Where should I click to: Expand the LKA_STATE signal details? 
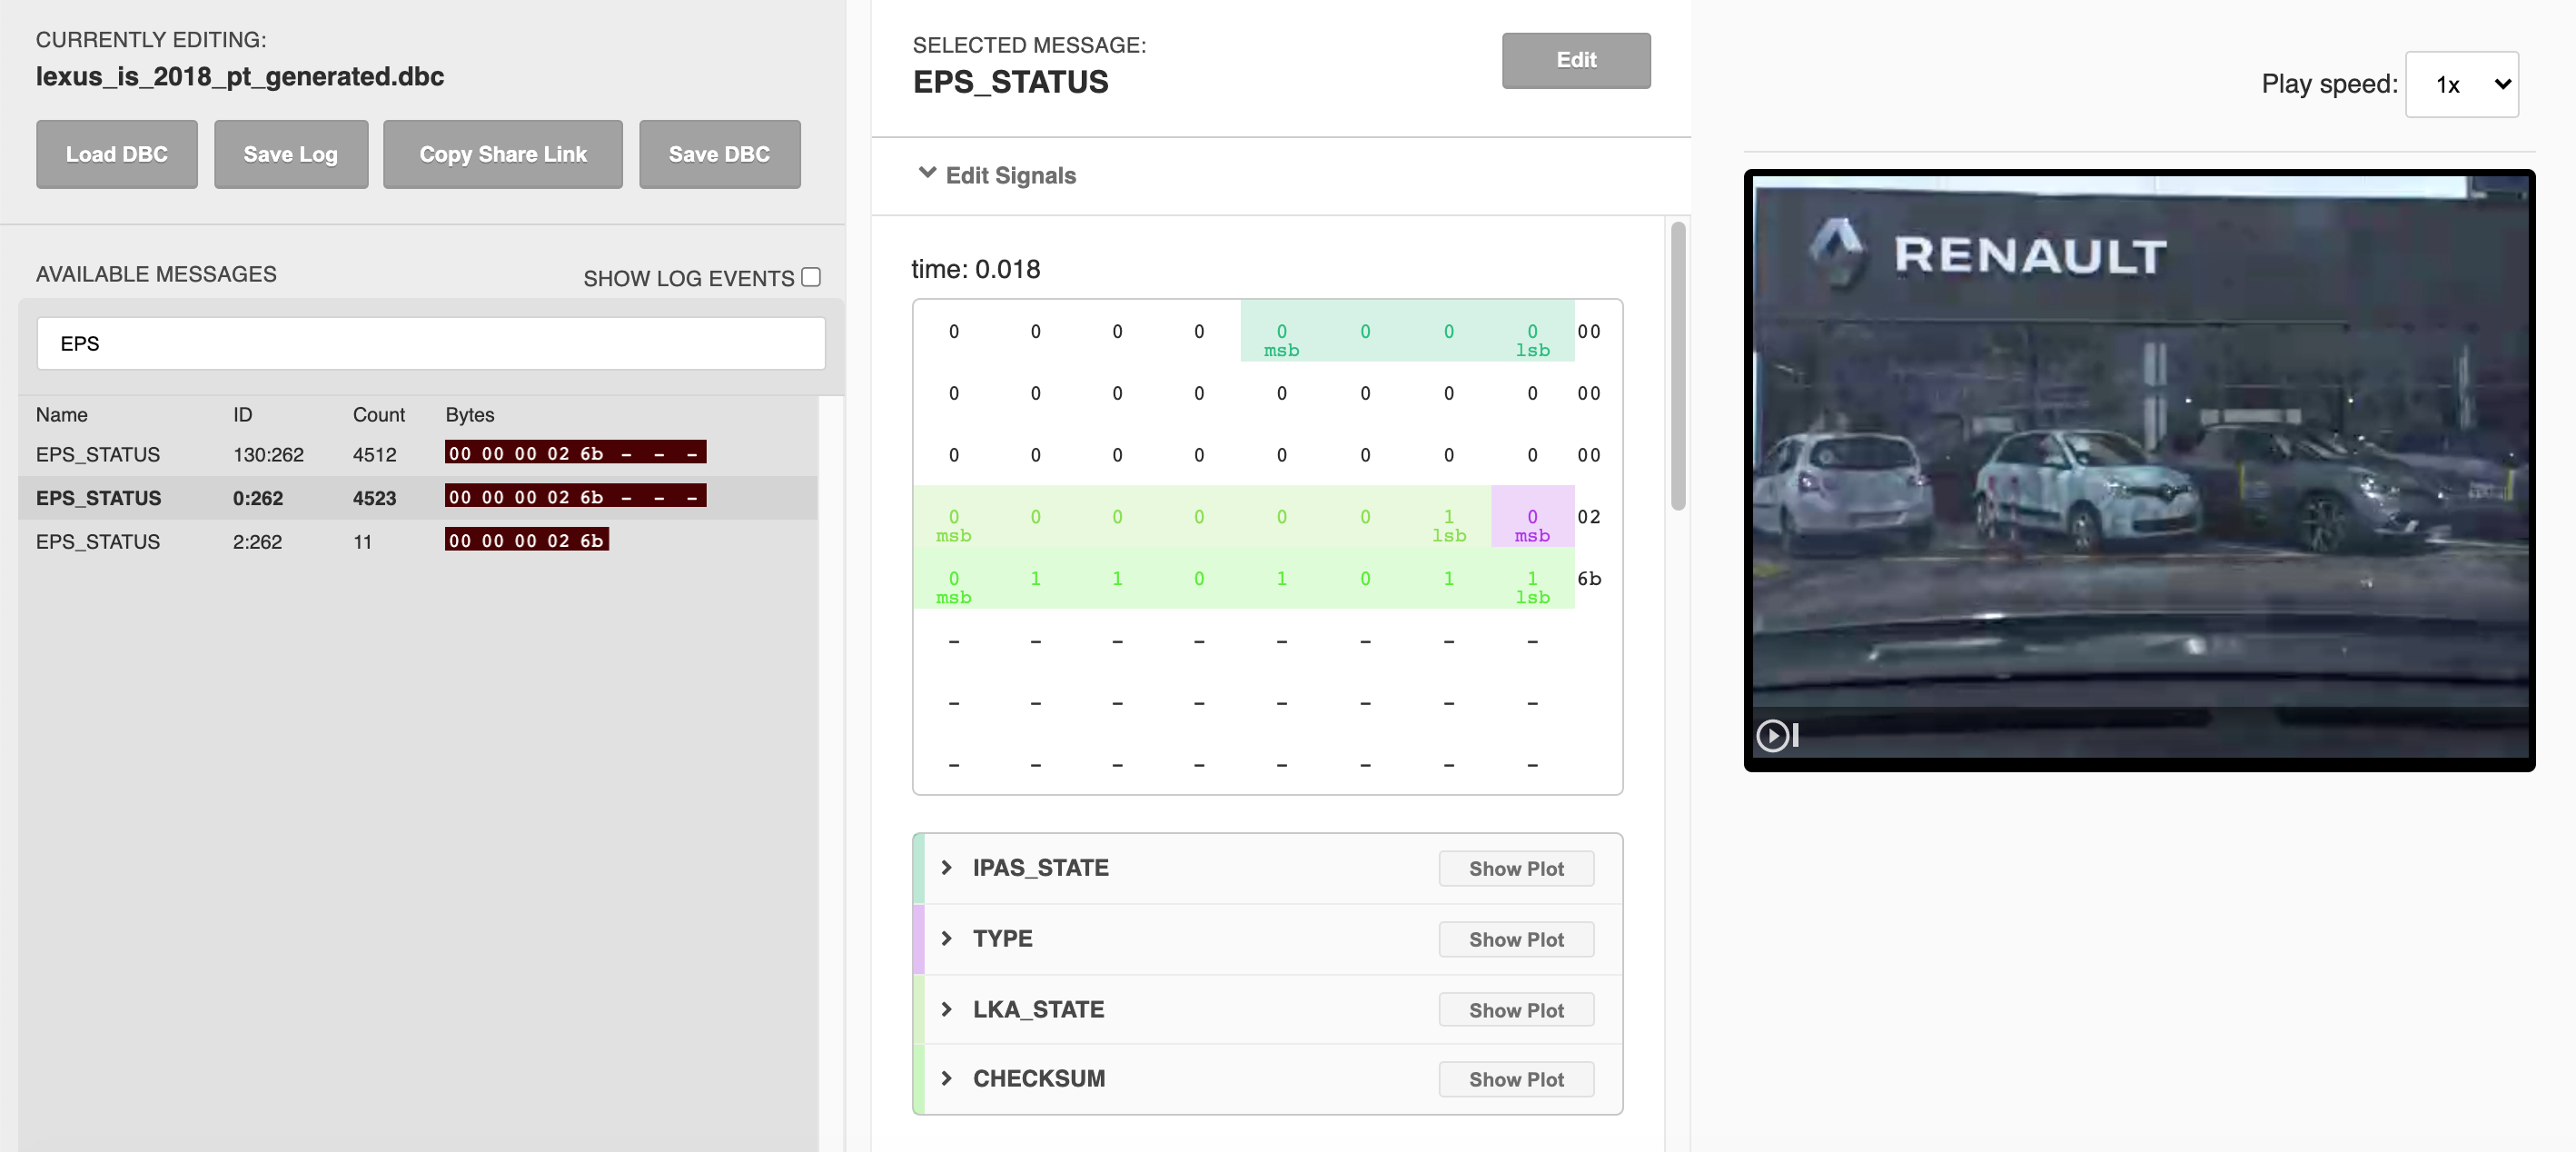coord(947,1009)
